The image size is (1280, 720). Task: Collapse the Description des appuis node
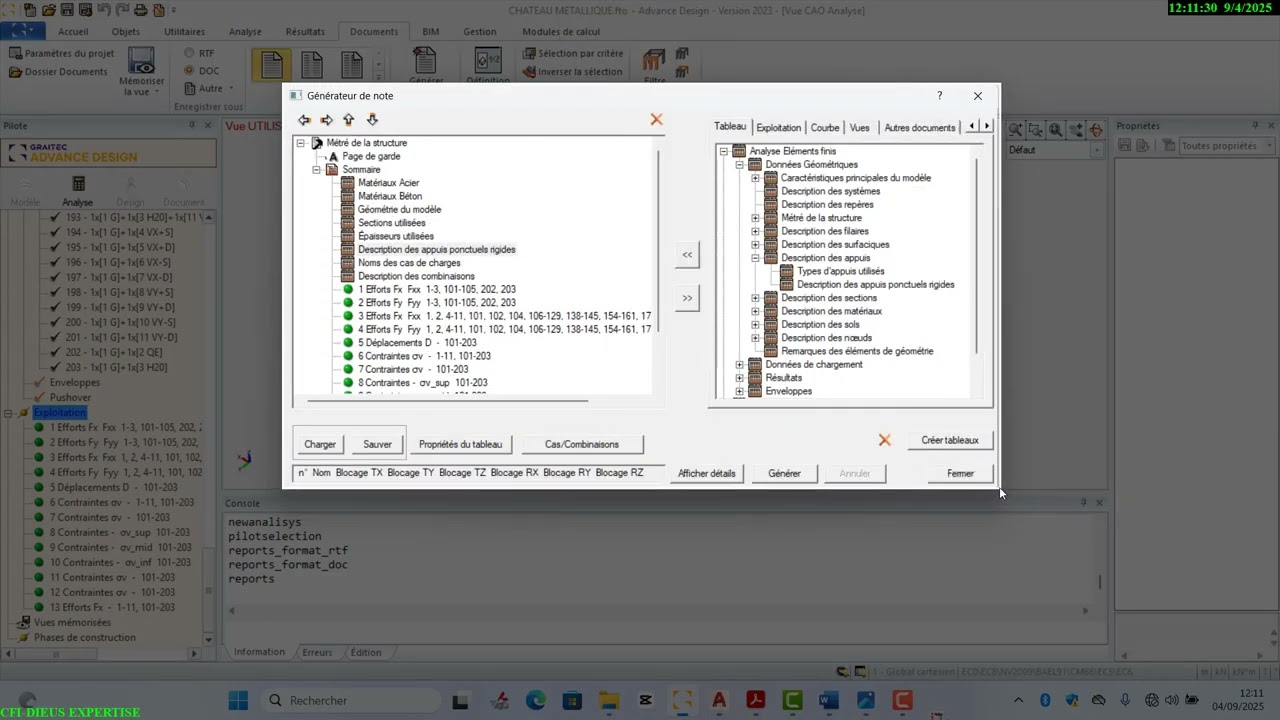755,258
